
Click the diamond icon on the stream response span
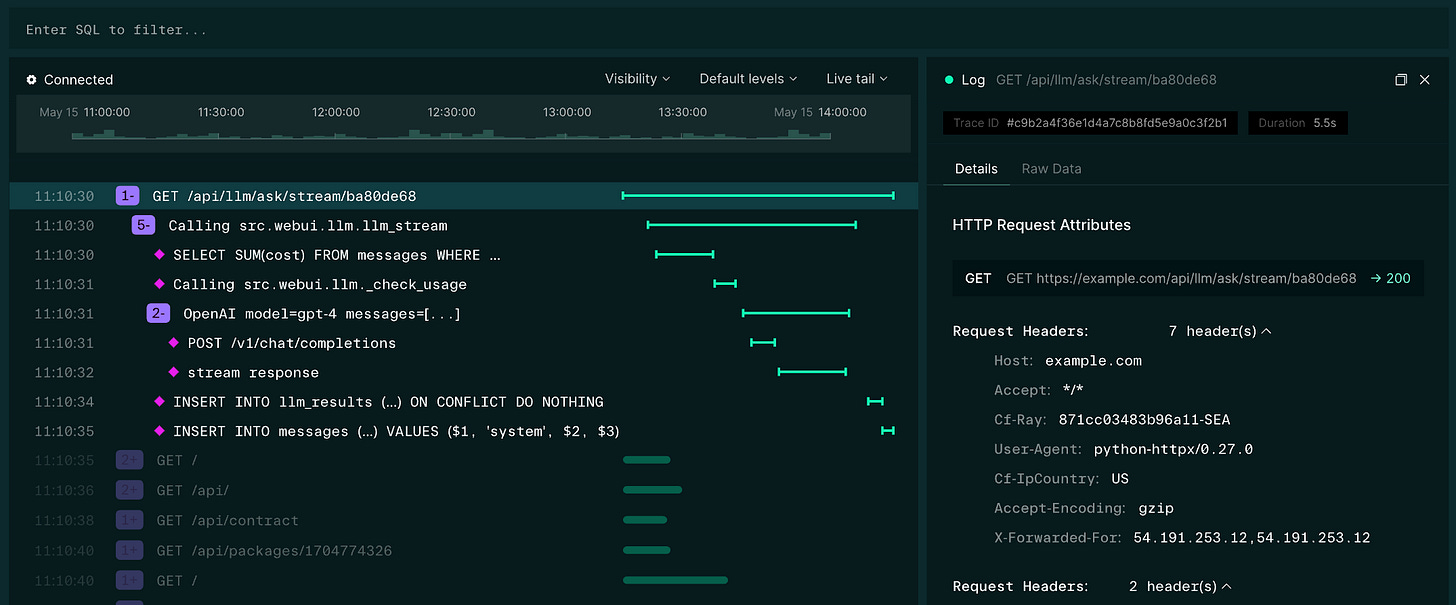tap(174, 371)
